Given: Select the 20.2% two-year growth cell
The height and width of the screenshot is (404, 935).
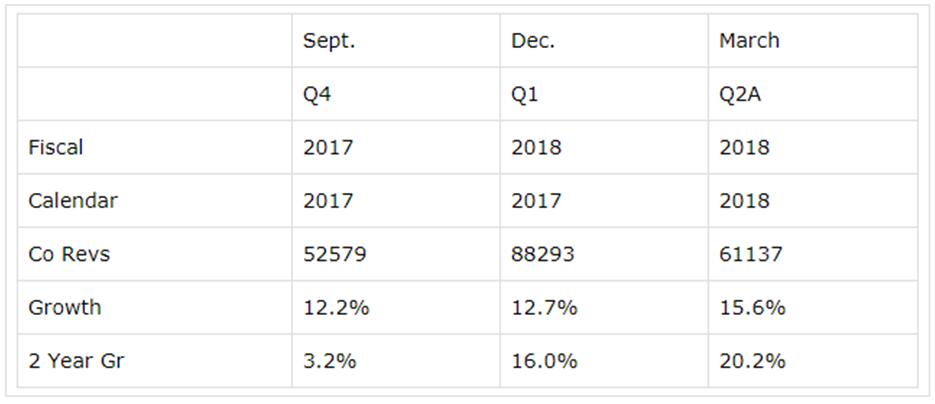Looking at the screenshot, I should pyautogui.click(x=752, y=360).
